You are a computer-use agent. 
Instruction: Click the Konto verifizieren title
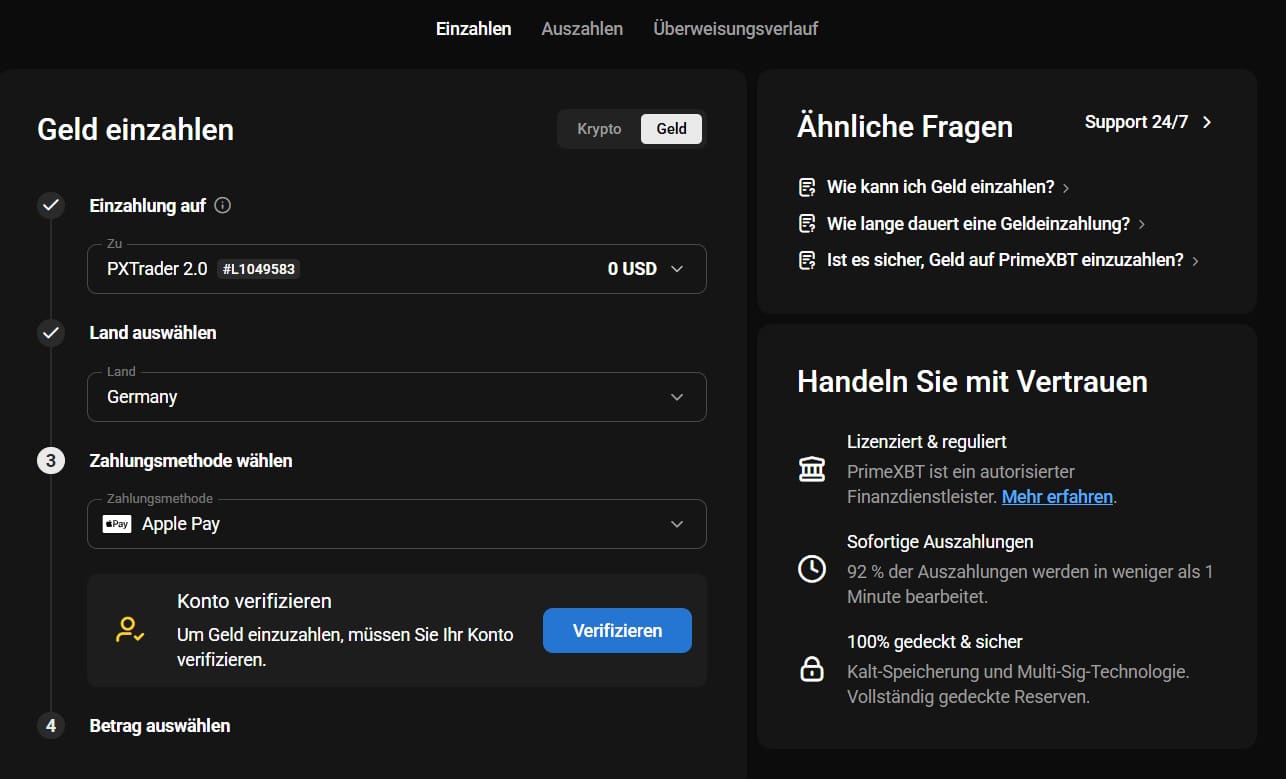[254, 601]
